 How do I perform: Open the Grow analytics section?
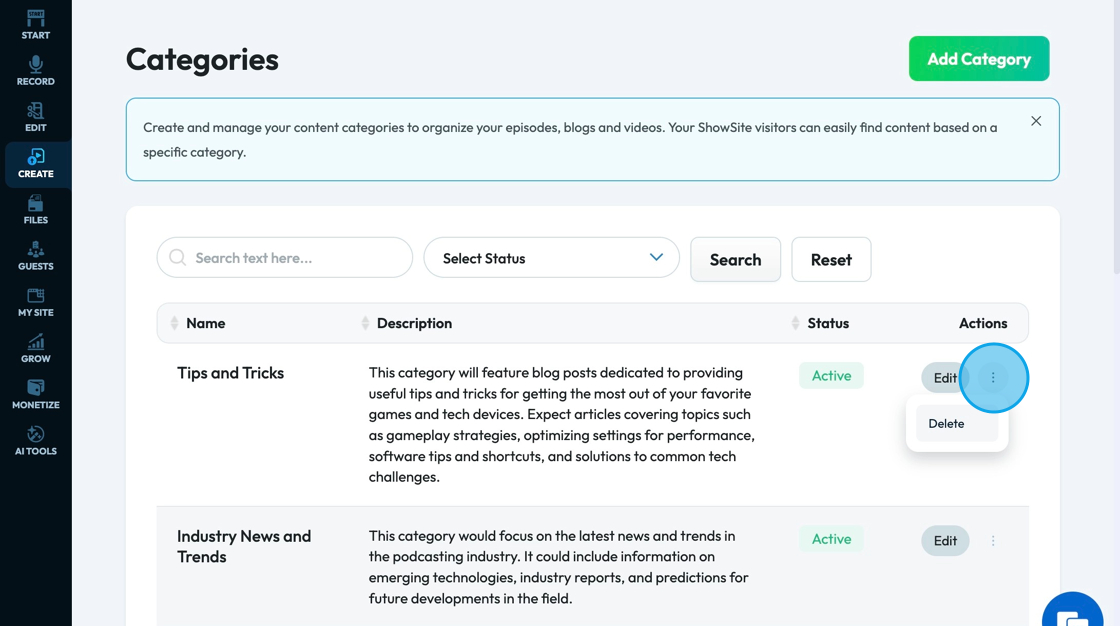(x=35, y=348)
